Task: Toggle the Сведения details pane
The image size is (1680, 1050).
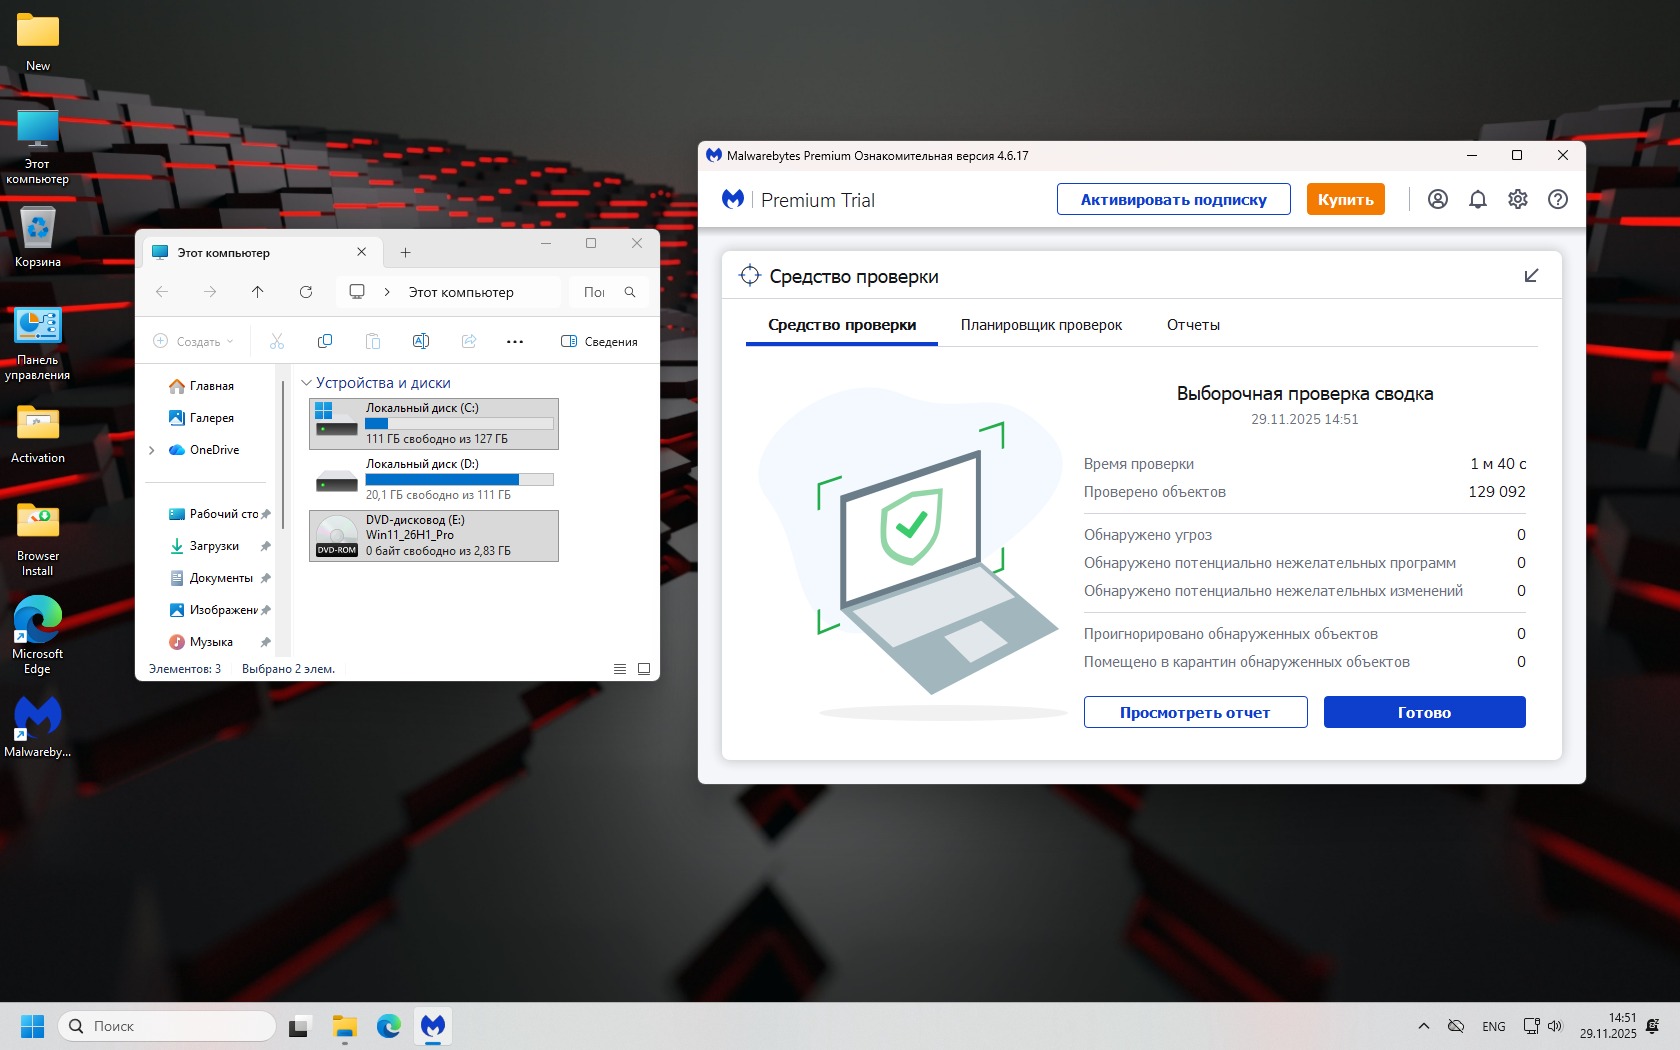Action: (599, 342)
